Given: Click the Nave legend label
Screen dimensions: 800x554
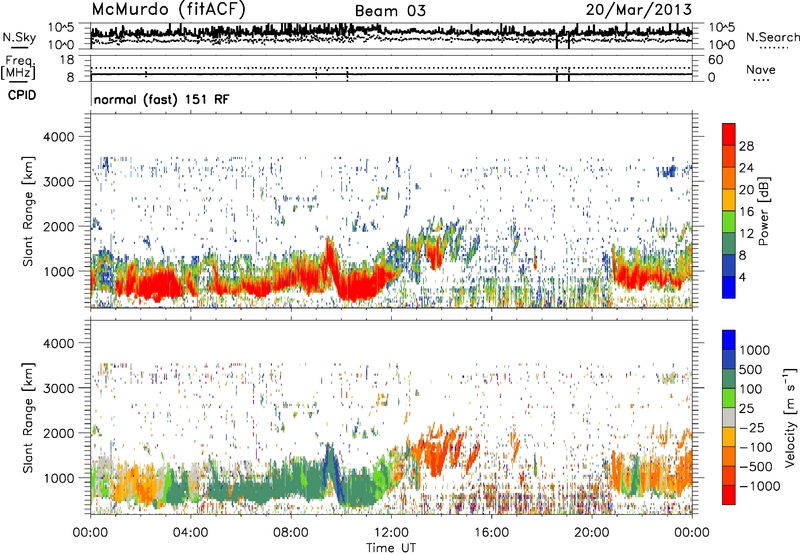Looking at the screenshot, I should (x=761, y=69).
